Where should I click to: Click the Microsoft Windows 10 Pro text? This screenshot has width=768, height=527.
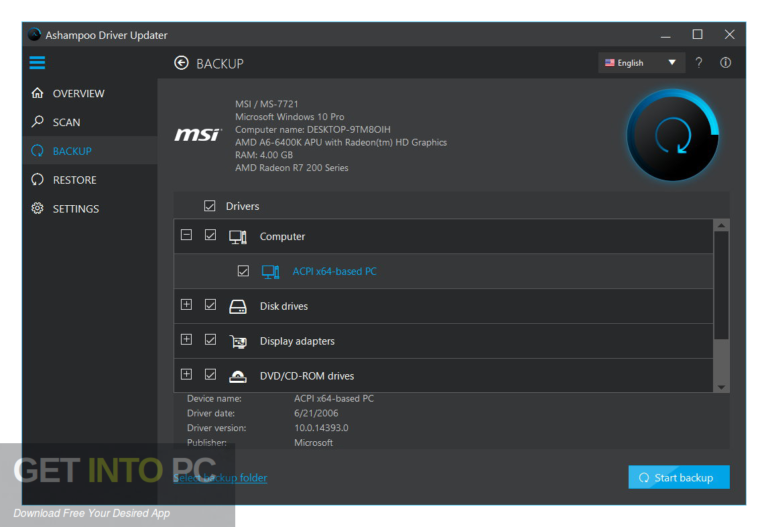coord(289,117)
